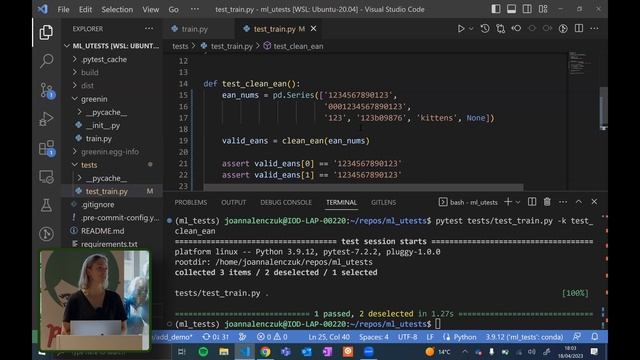Open Customize Layout button
Image resolution: width=640 pixels, height=360 pixels.
[x=543, y=9]
